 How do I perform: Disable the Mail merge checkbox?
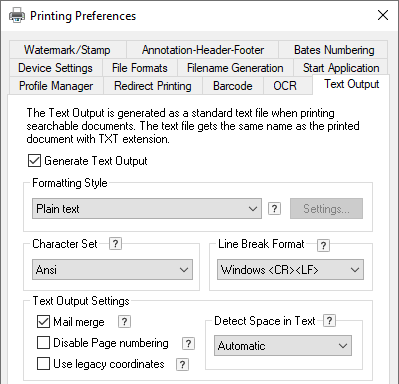click(43, 322)
